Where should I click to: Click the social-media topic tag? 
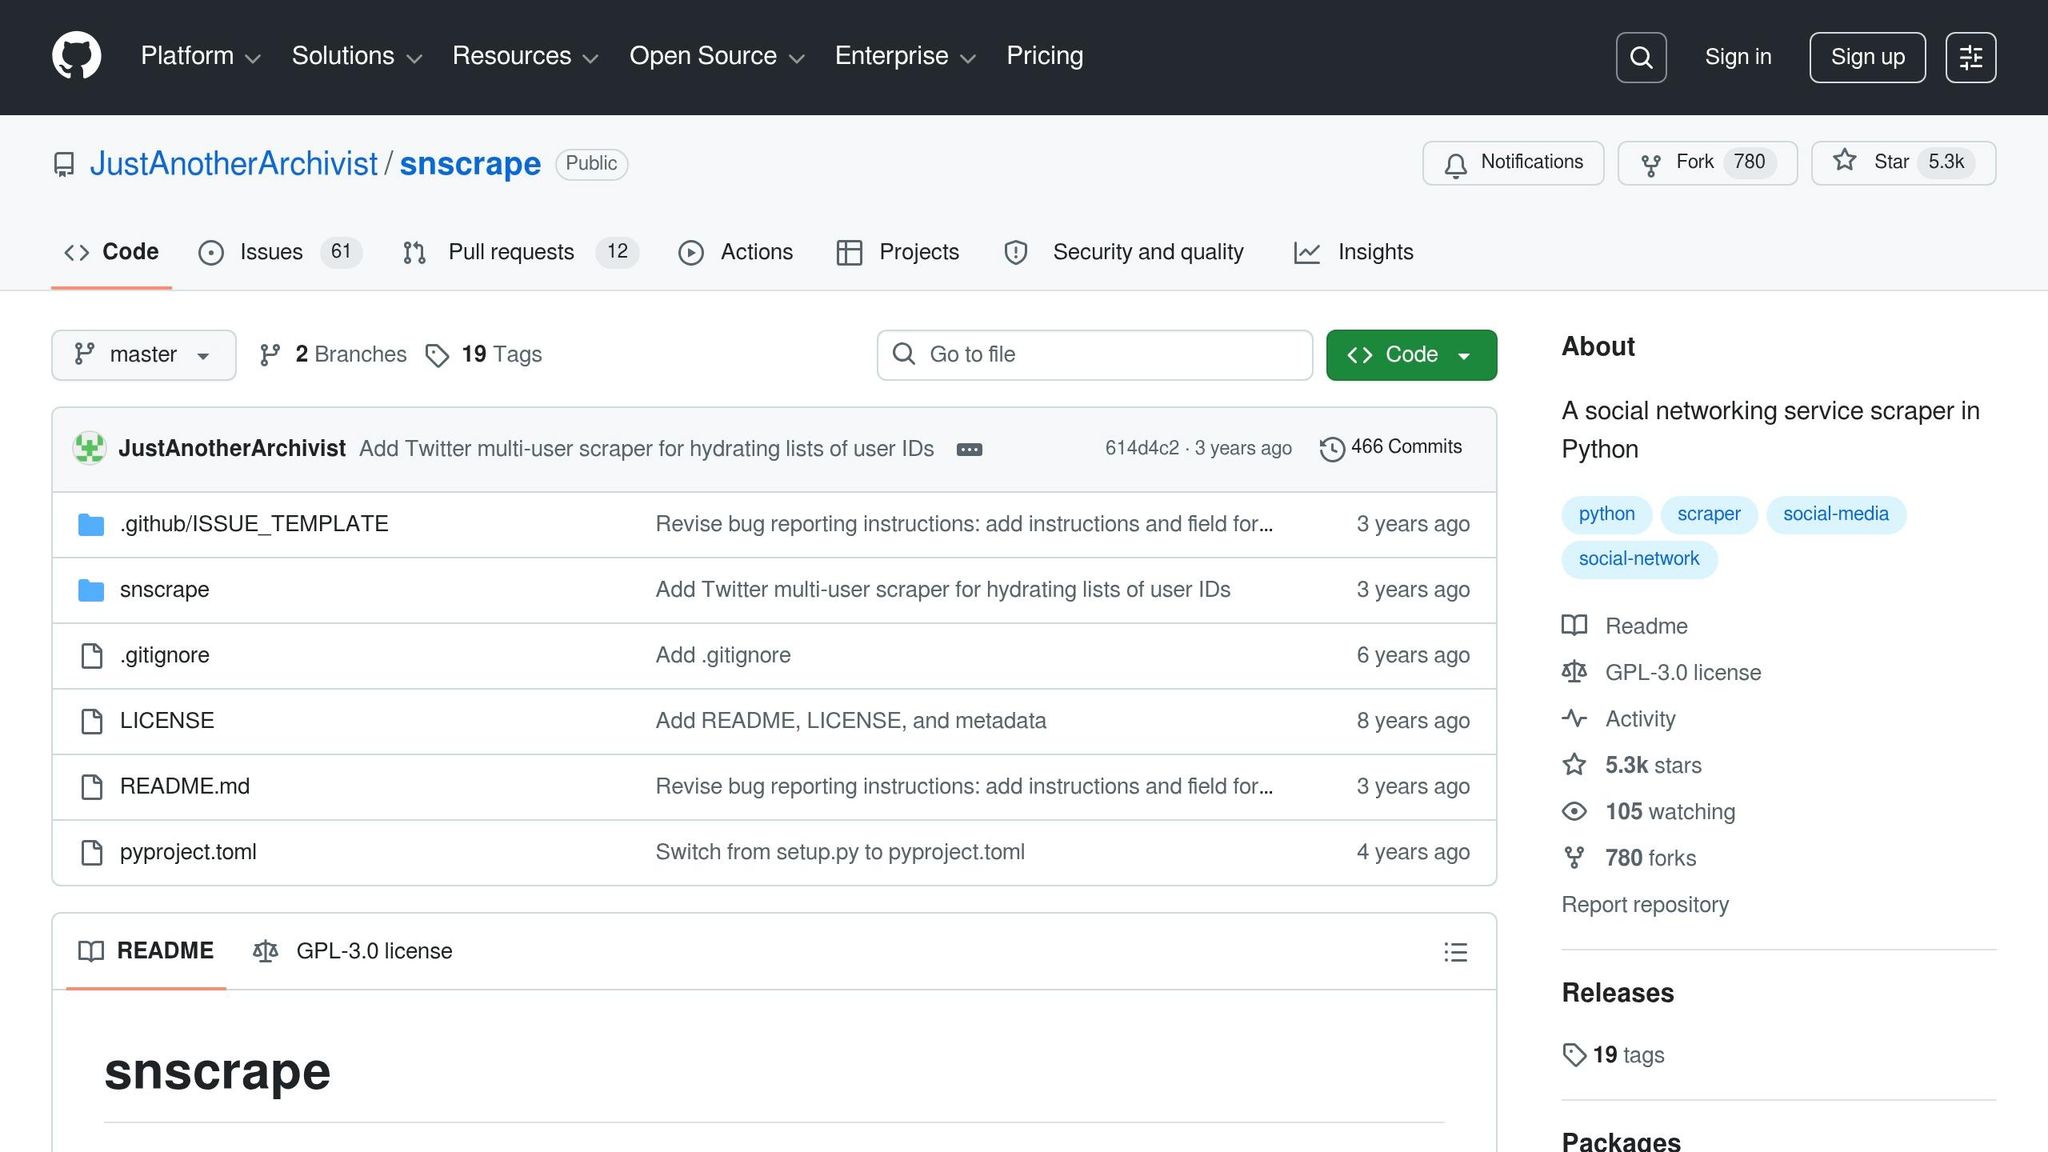click(1836, 514)
